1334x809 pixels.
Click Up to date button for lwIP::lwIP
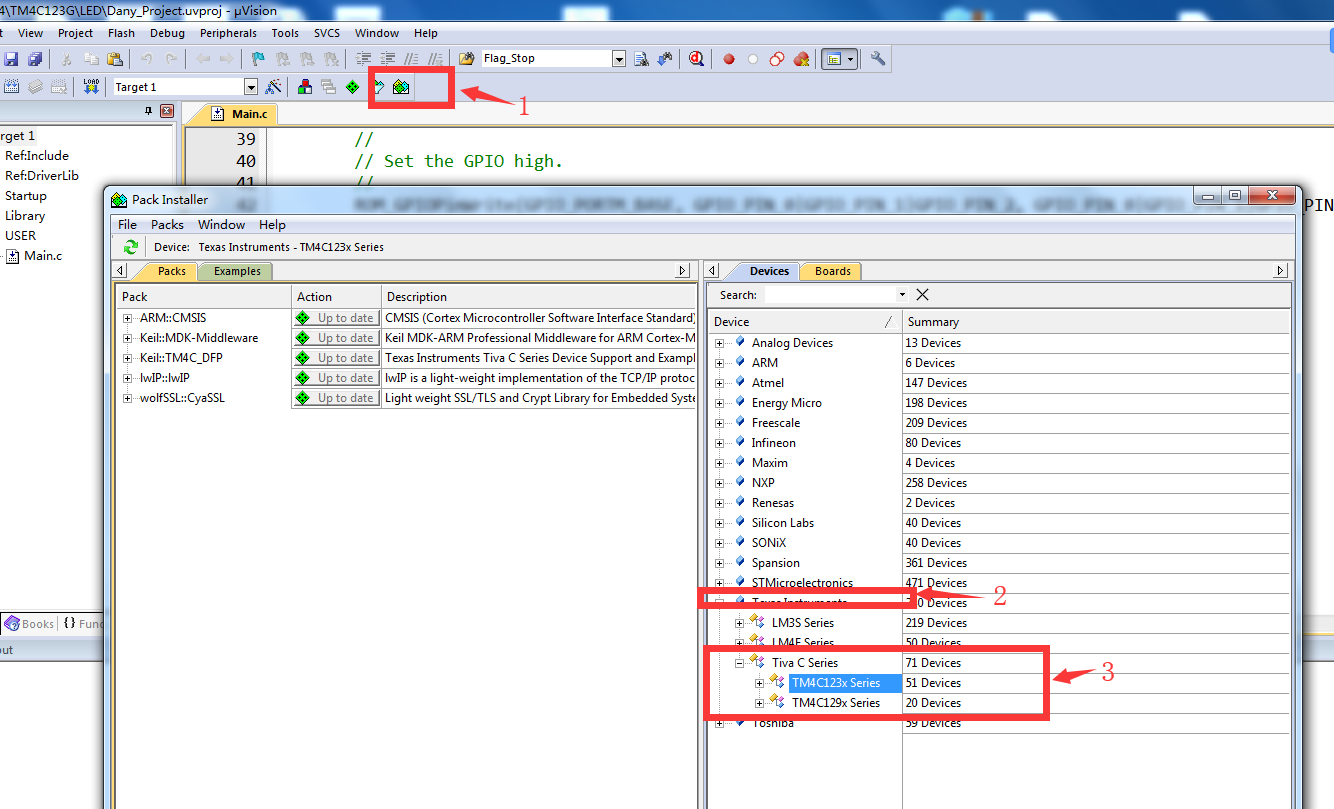tap(336, 378)
